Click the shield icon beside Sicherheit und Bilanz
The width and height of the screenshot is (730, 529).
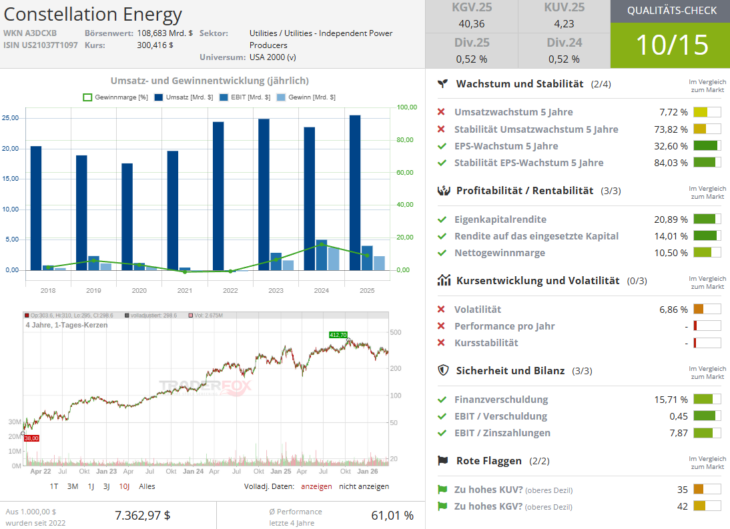click(443, 370)
